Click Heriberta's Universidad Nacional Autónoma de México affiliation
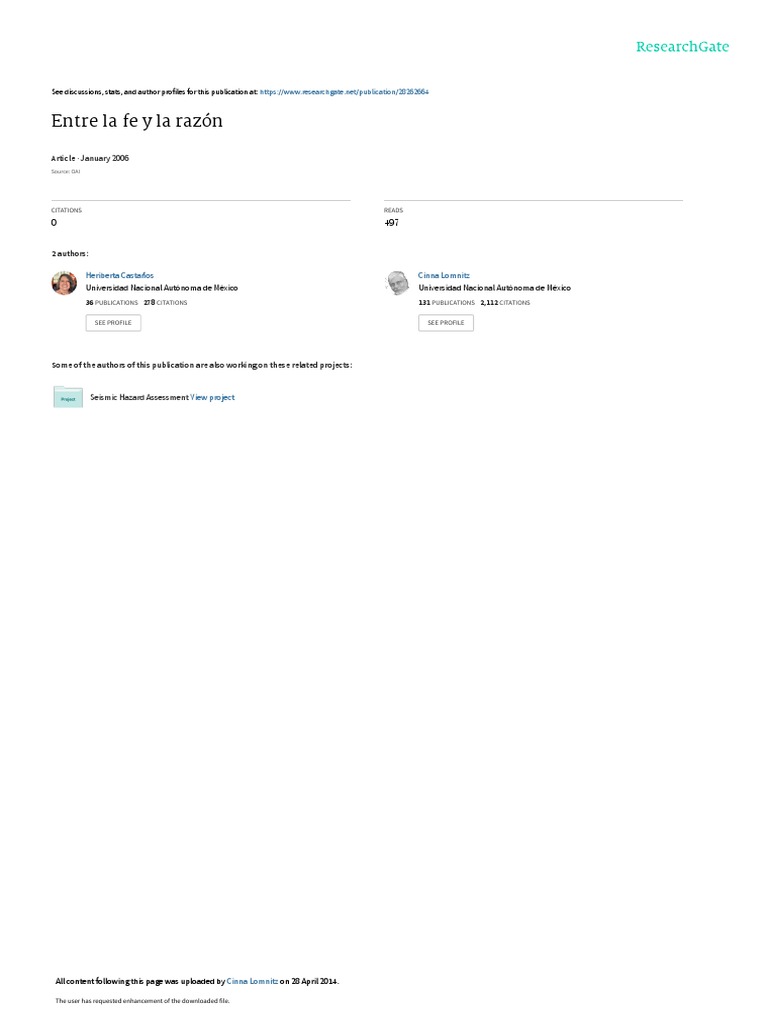The image size is (768, 1024). (x=162, y=288)
